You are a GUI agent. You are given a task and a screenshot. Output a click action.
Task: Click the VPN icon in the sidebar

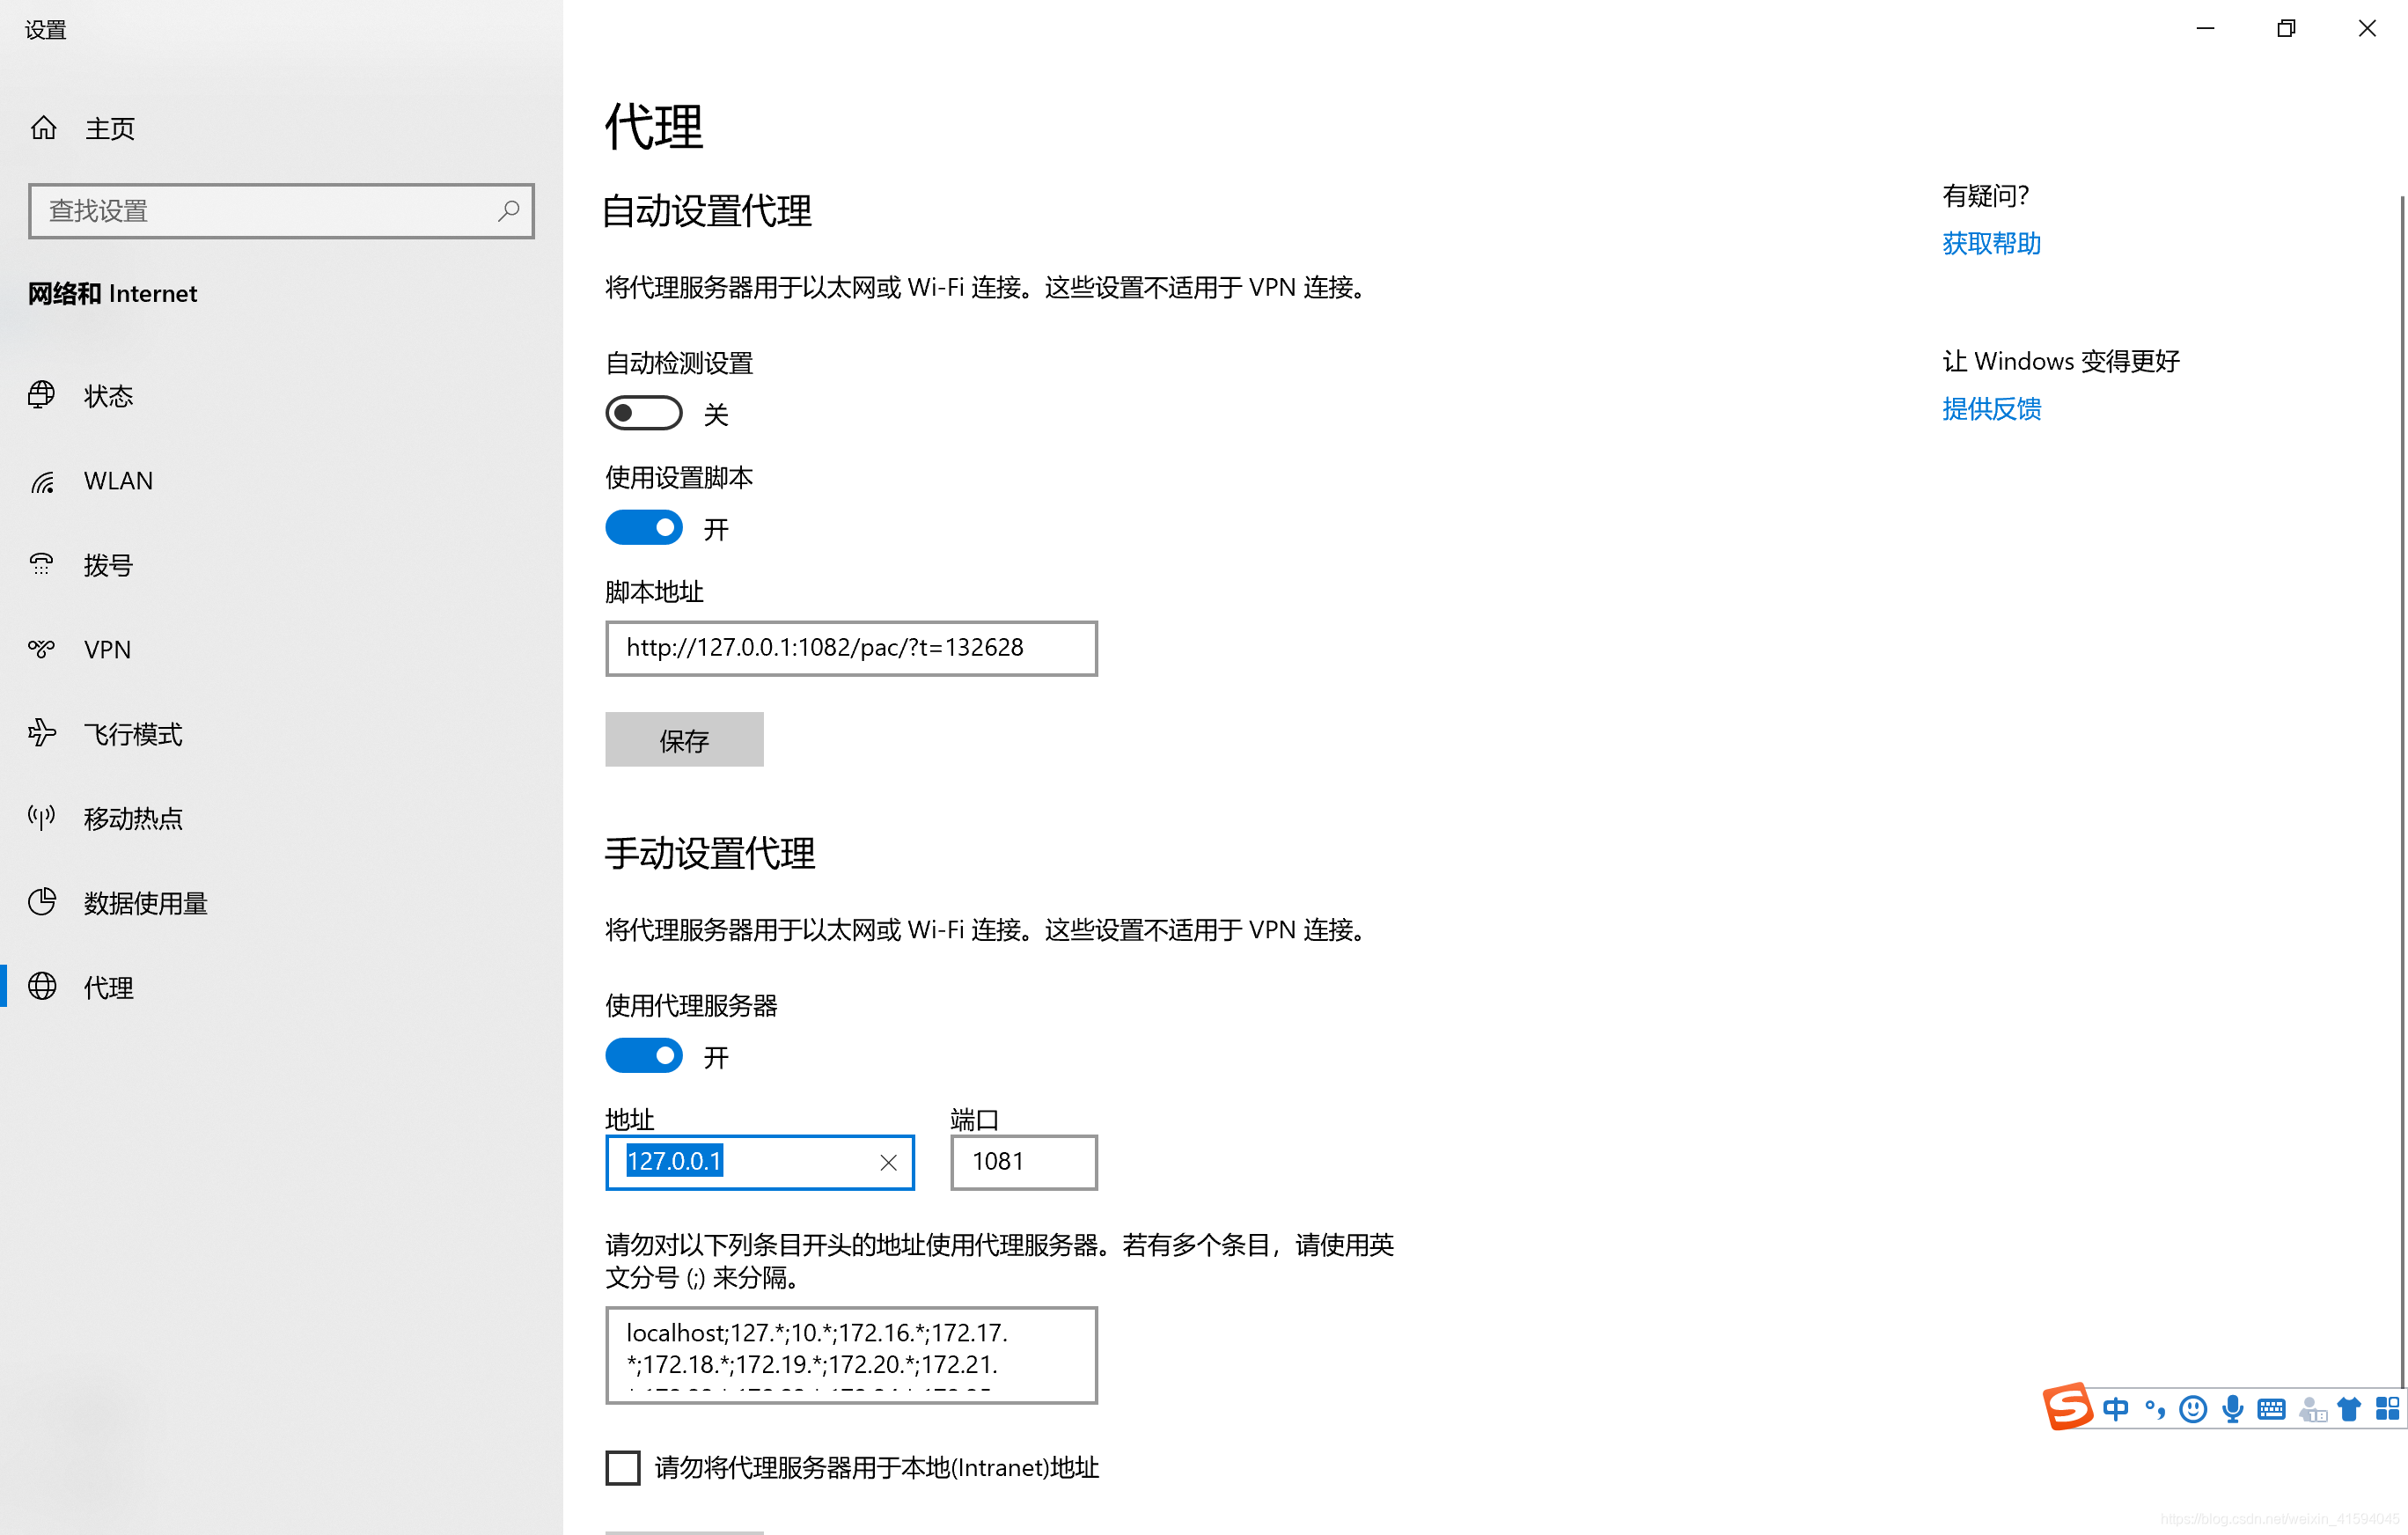pyautogui.click(x=42, y=649)
